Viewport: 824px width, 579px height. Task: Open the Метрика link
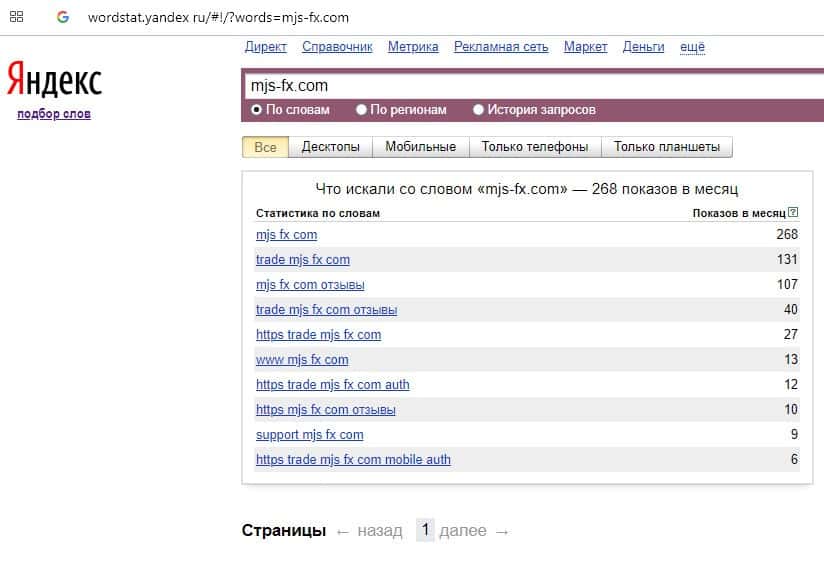click(413, 47)
